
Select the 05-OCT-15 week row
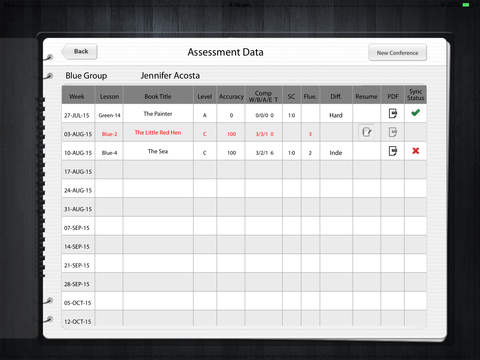point(244,303)
